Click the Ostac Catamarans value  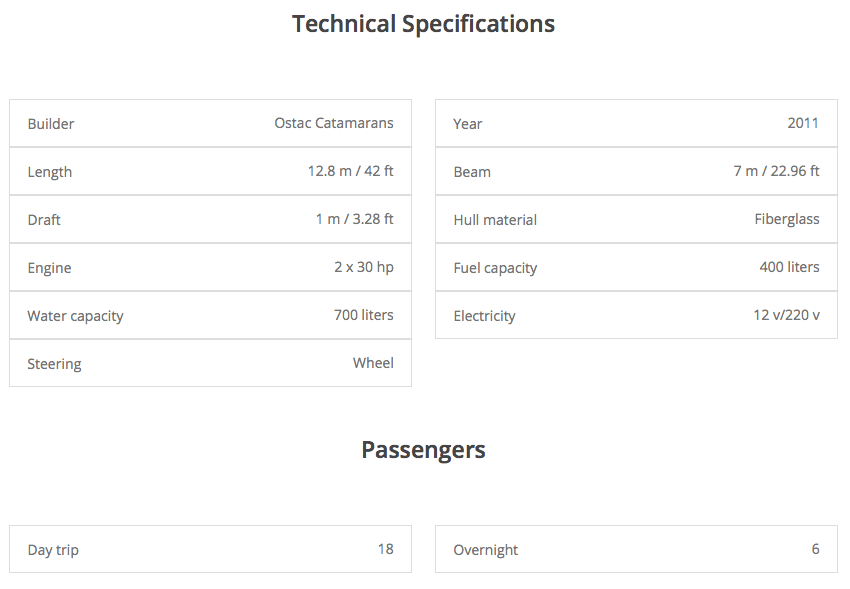334,123
